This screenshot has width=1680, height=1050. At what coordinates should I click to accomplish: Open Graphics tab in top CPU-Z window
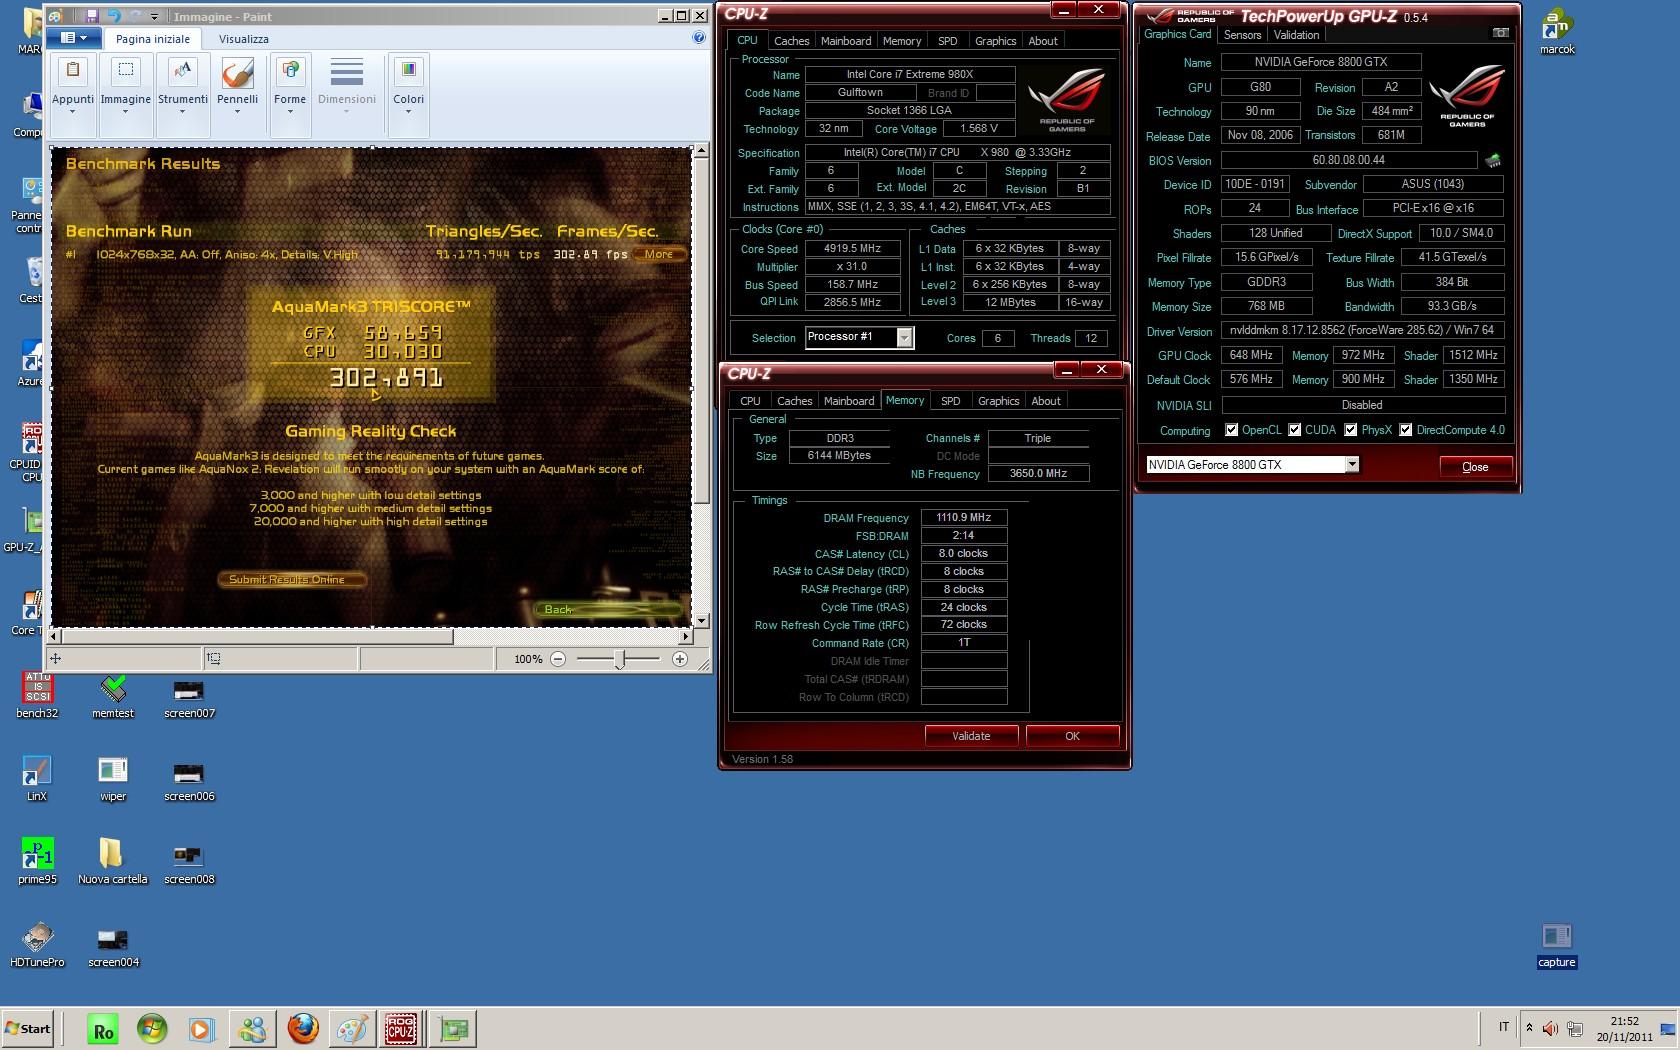[996, 41]
